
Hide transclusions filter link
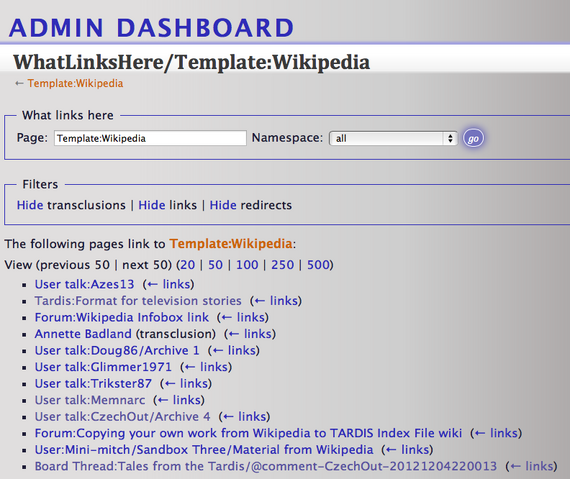coord(30,205)
